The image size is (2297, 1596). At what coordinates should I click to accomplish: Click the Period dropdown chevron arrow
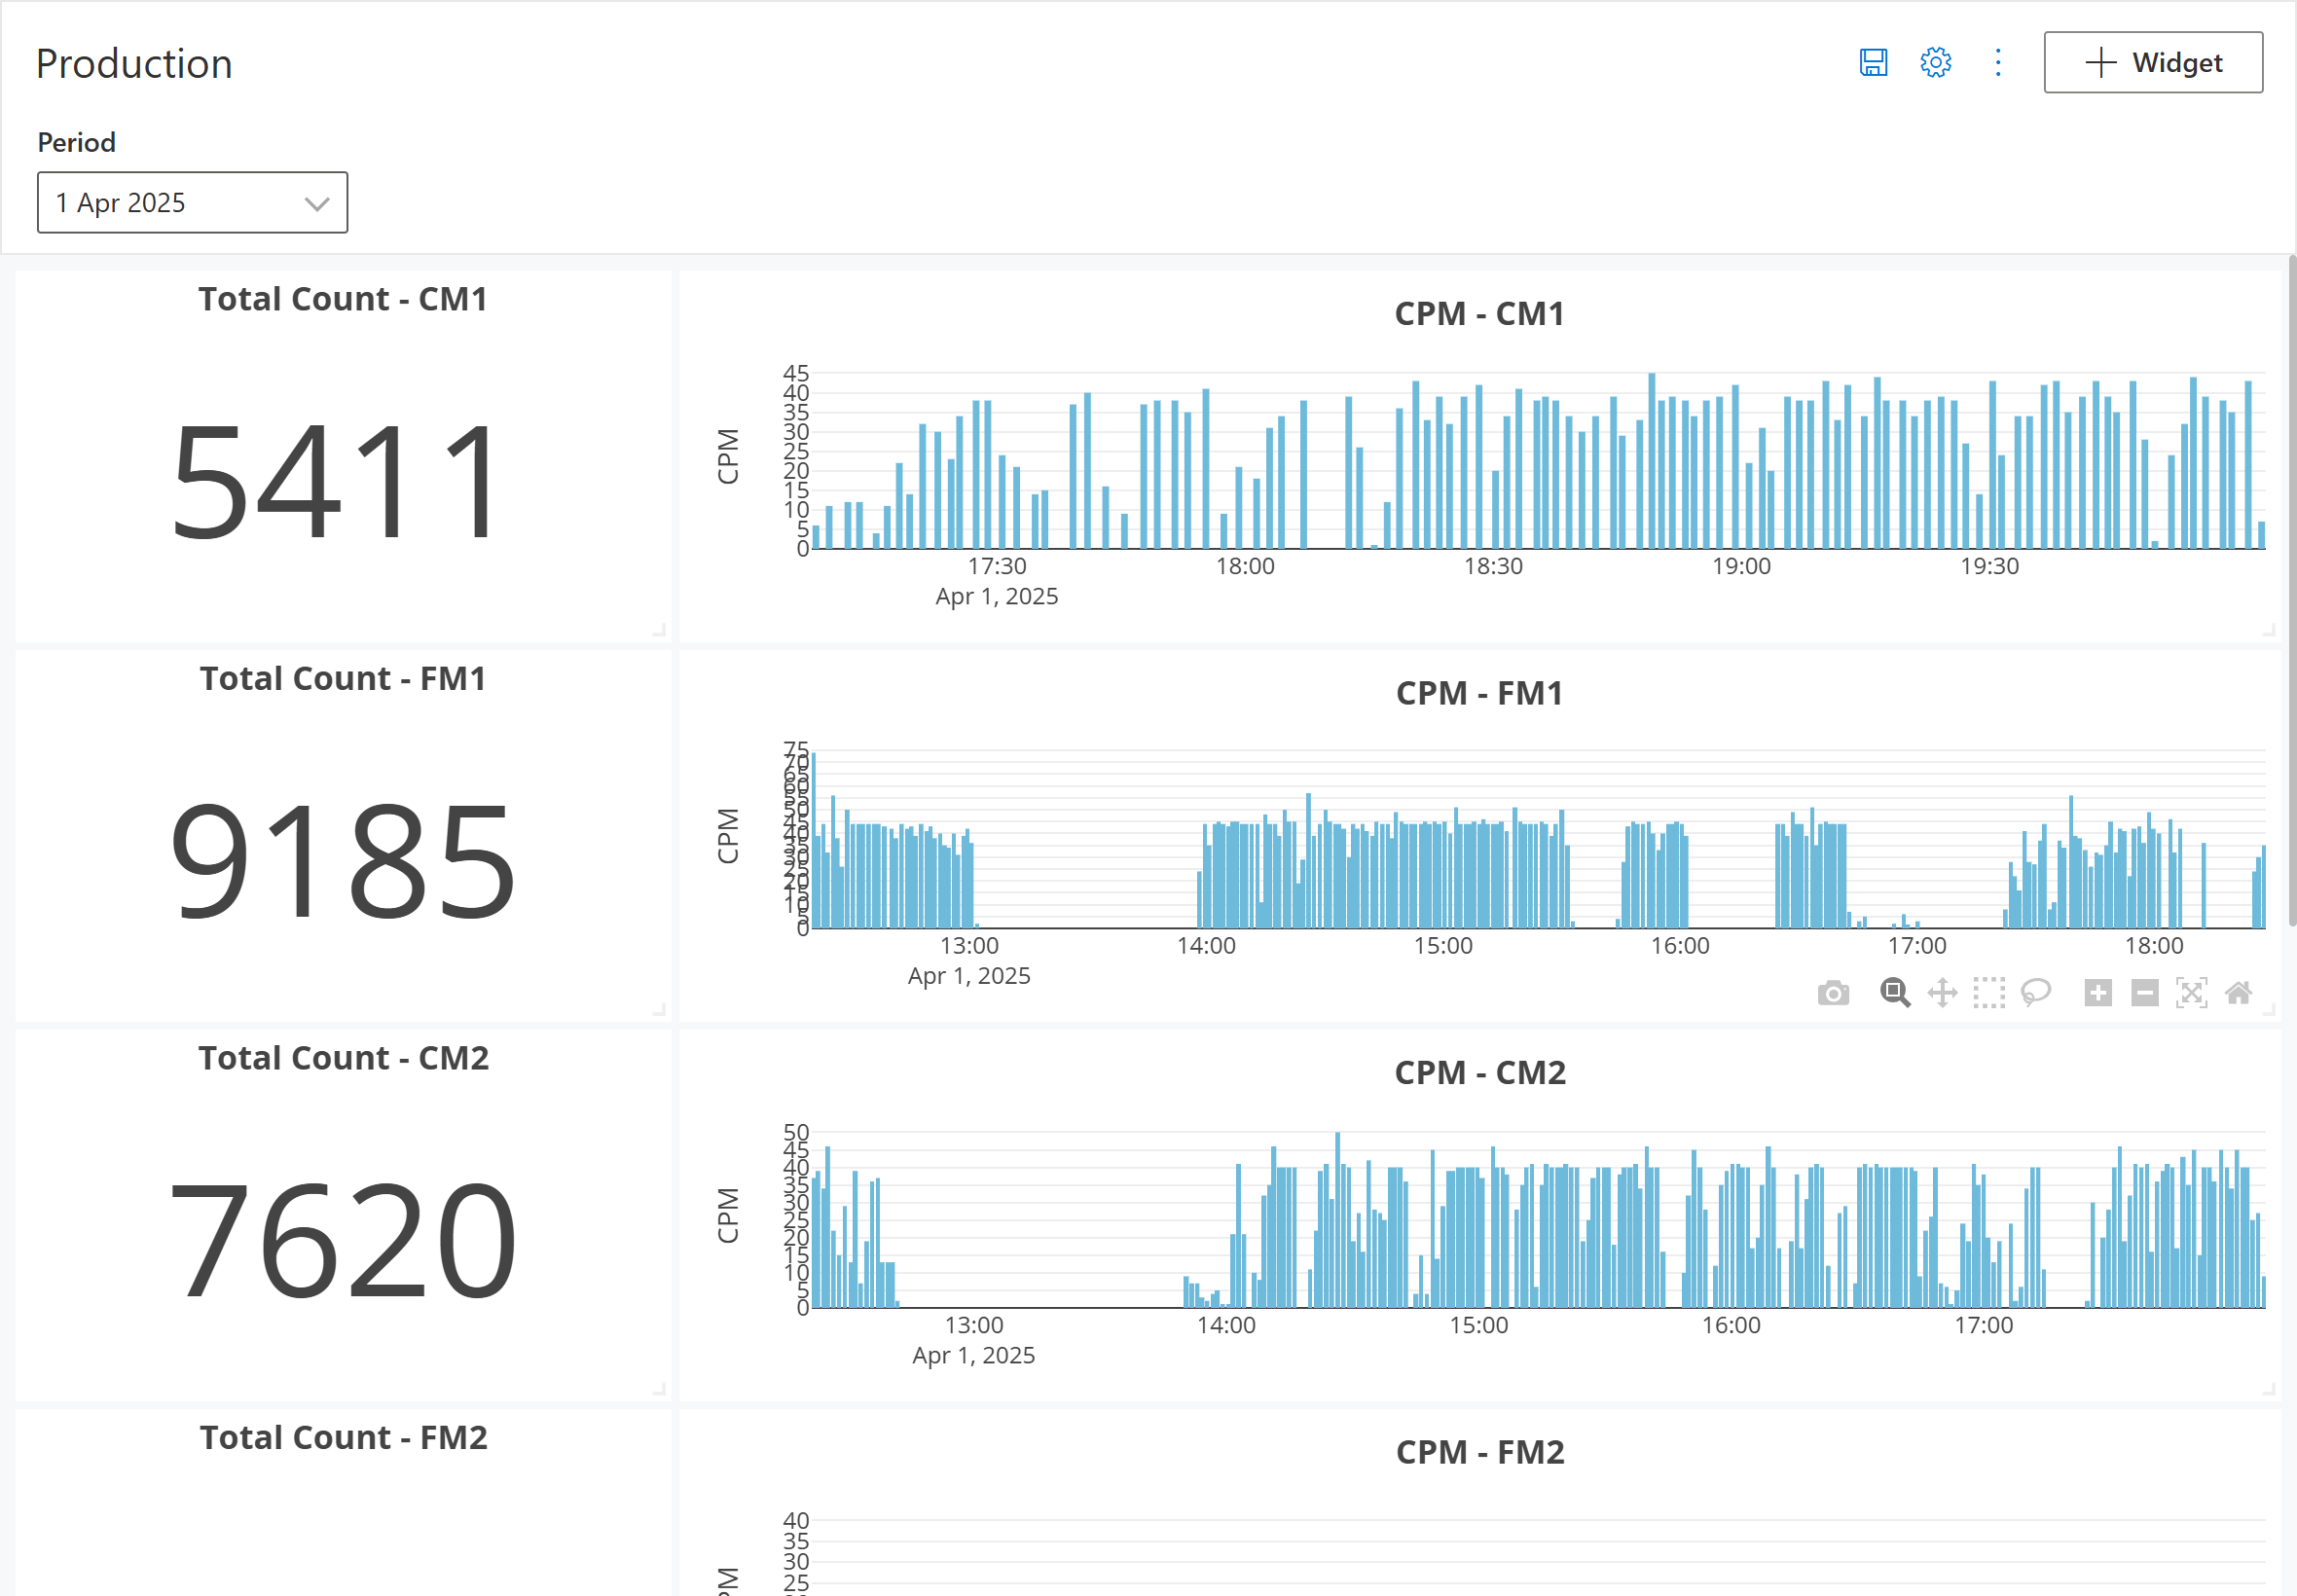[x=317, y=204]
